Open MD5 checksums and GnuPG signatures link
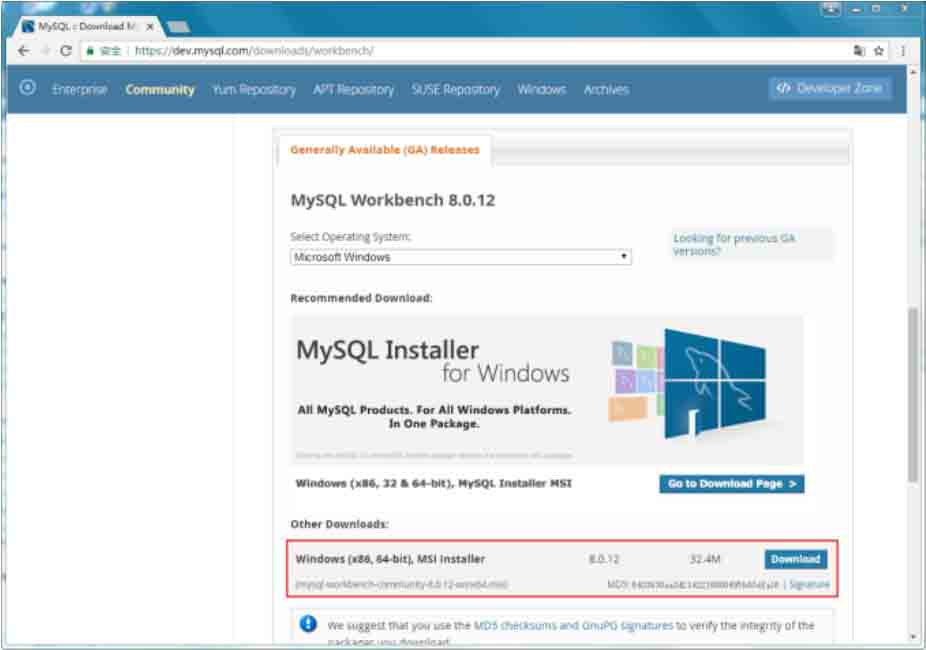Viewport: 926px width, 650px height. point(573,625)
